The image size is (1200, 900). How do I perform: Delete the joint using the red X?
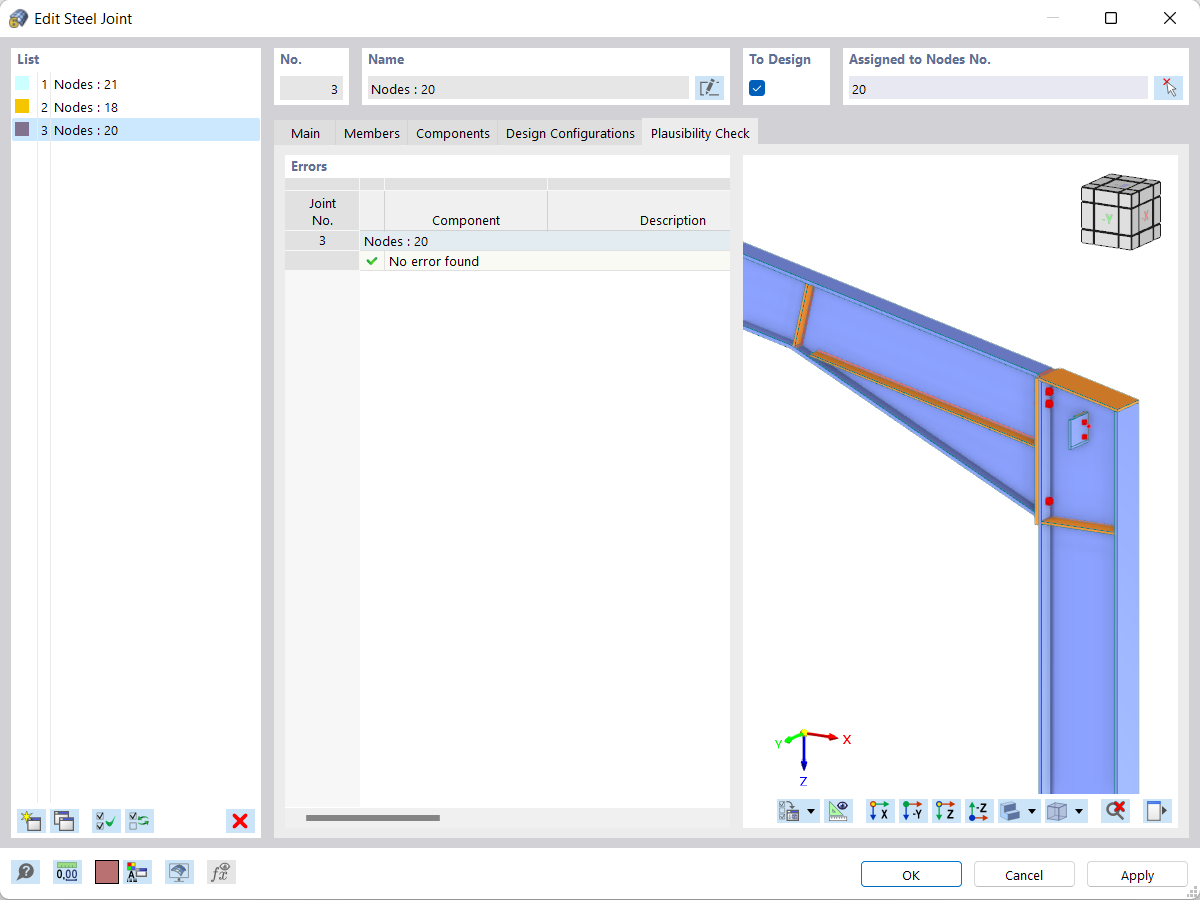[x=240, y=821]
